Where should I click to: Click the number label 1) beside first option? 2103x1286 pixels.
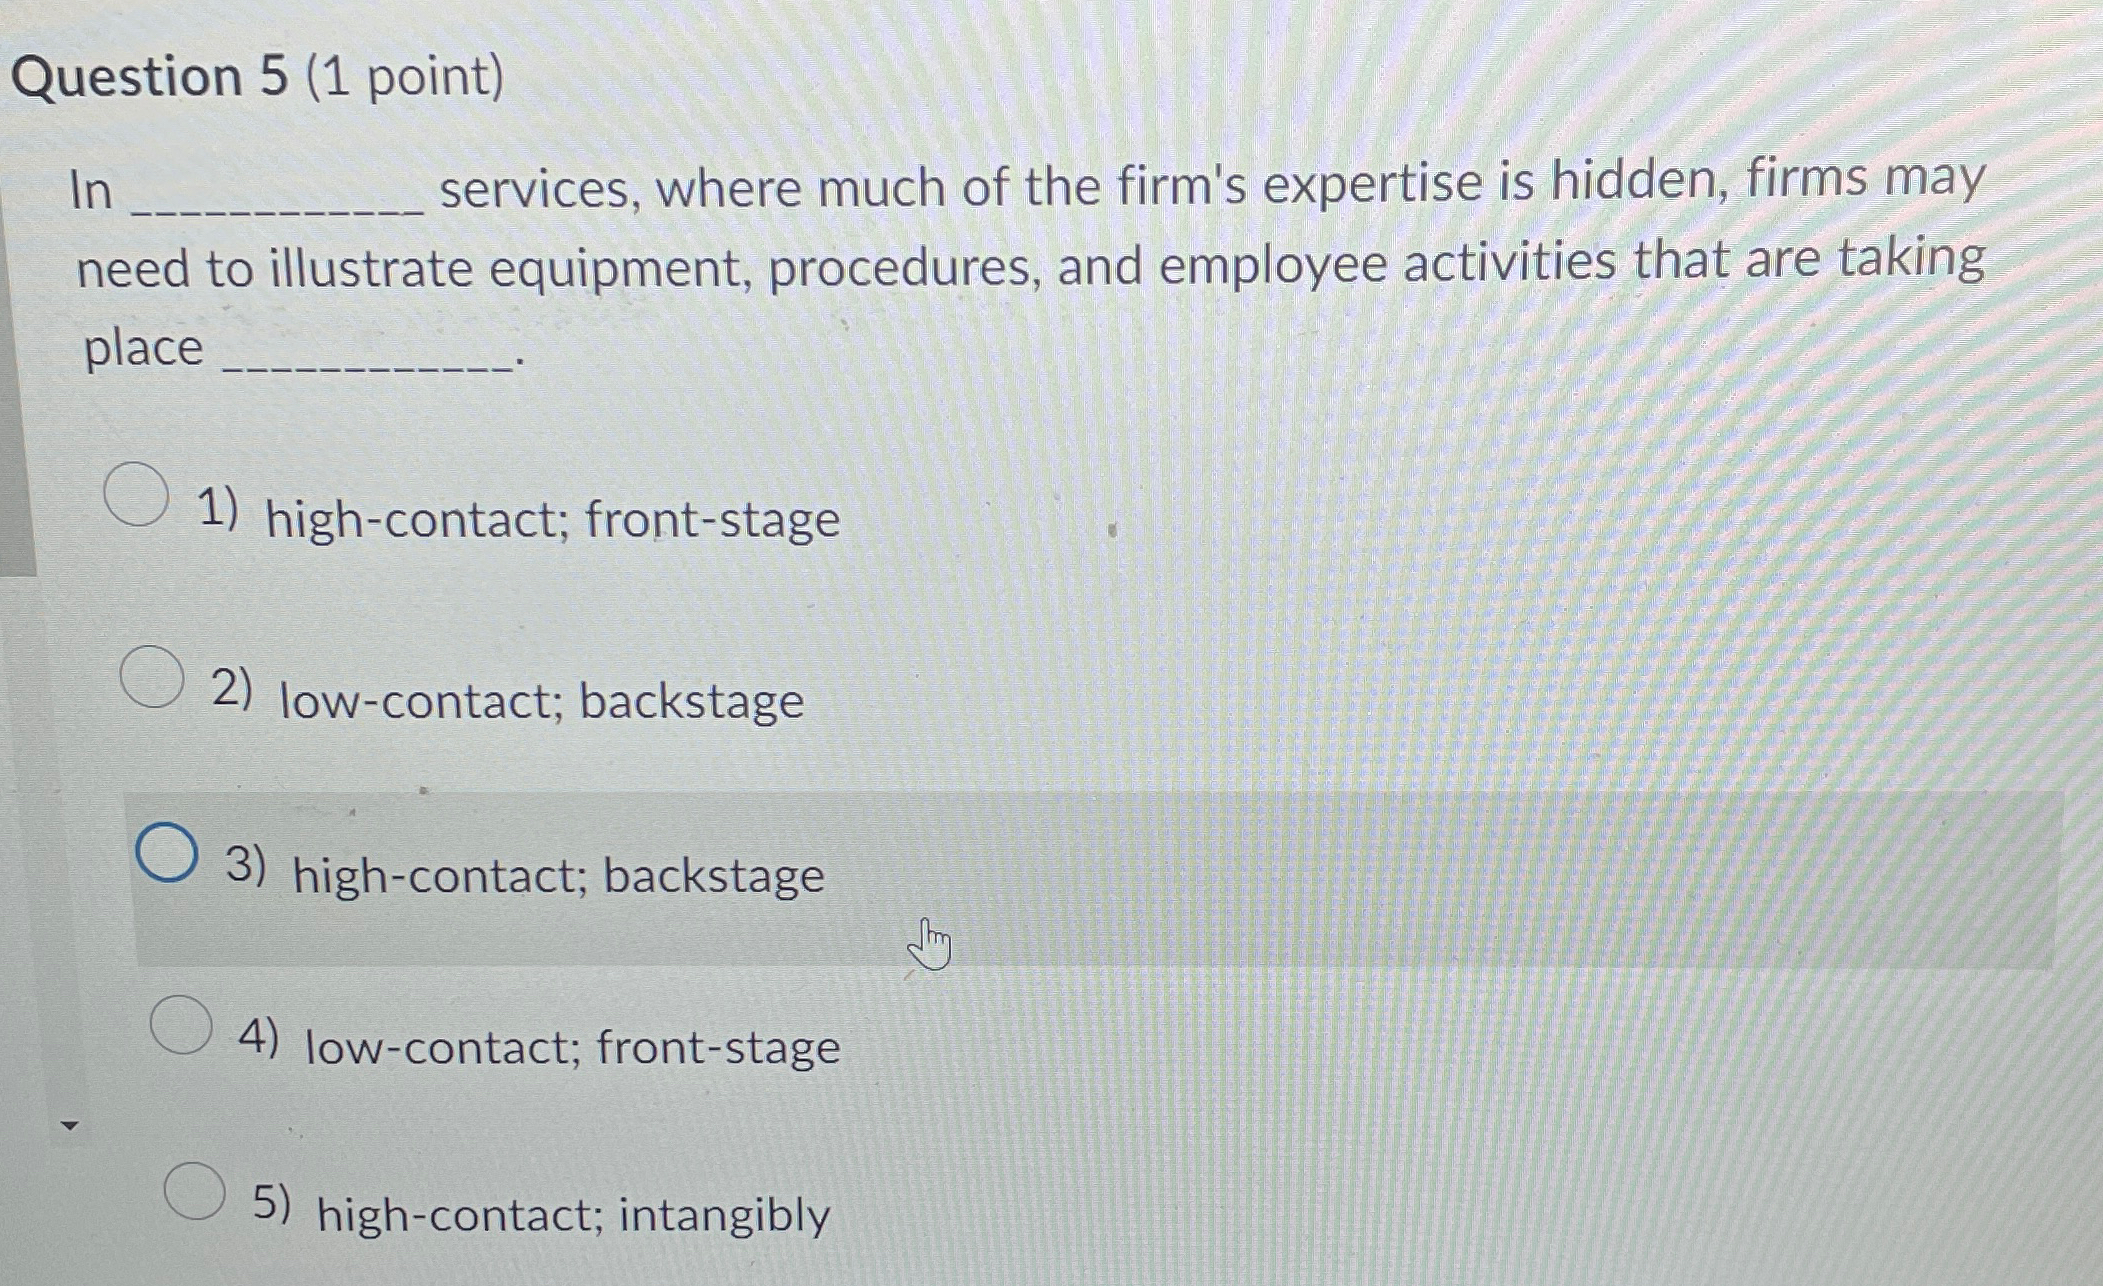click(x=217, y=507)
